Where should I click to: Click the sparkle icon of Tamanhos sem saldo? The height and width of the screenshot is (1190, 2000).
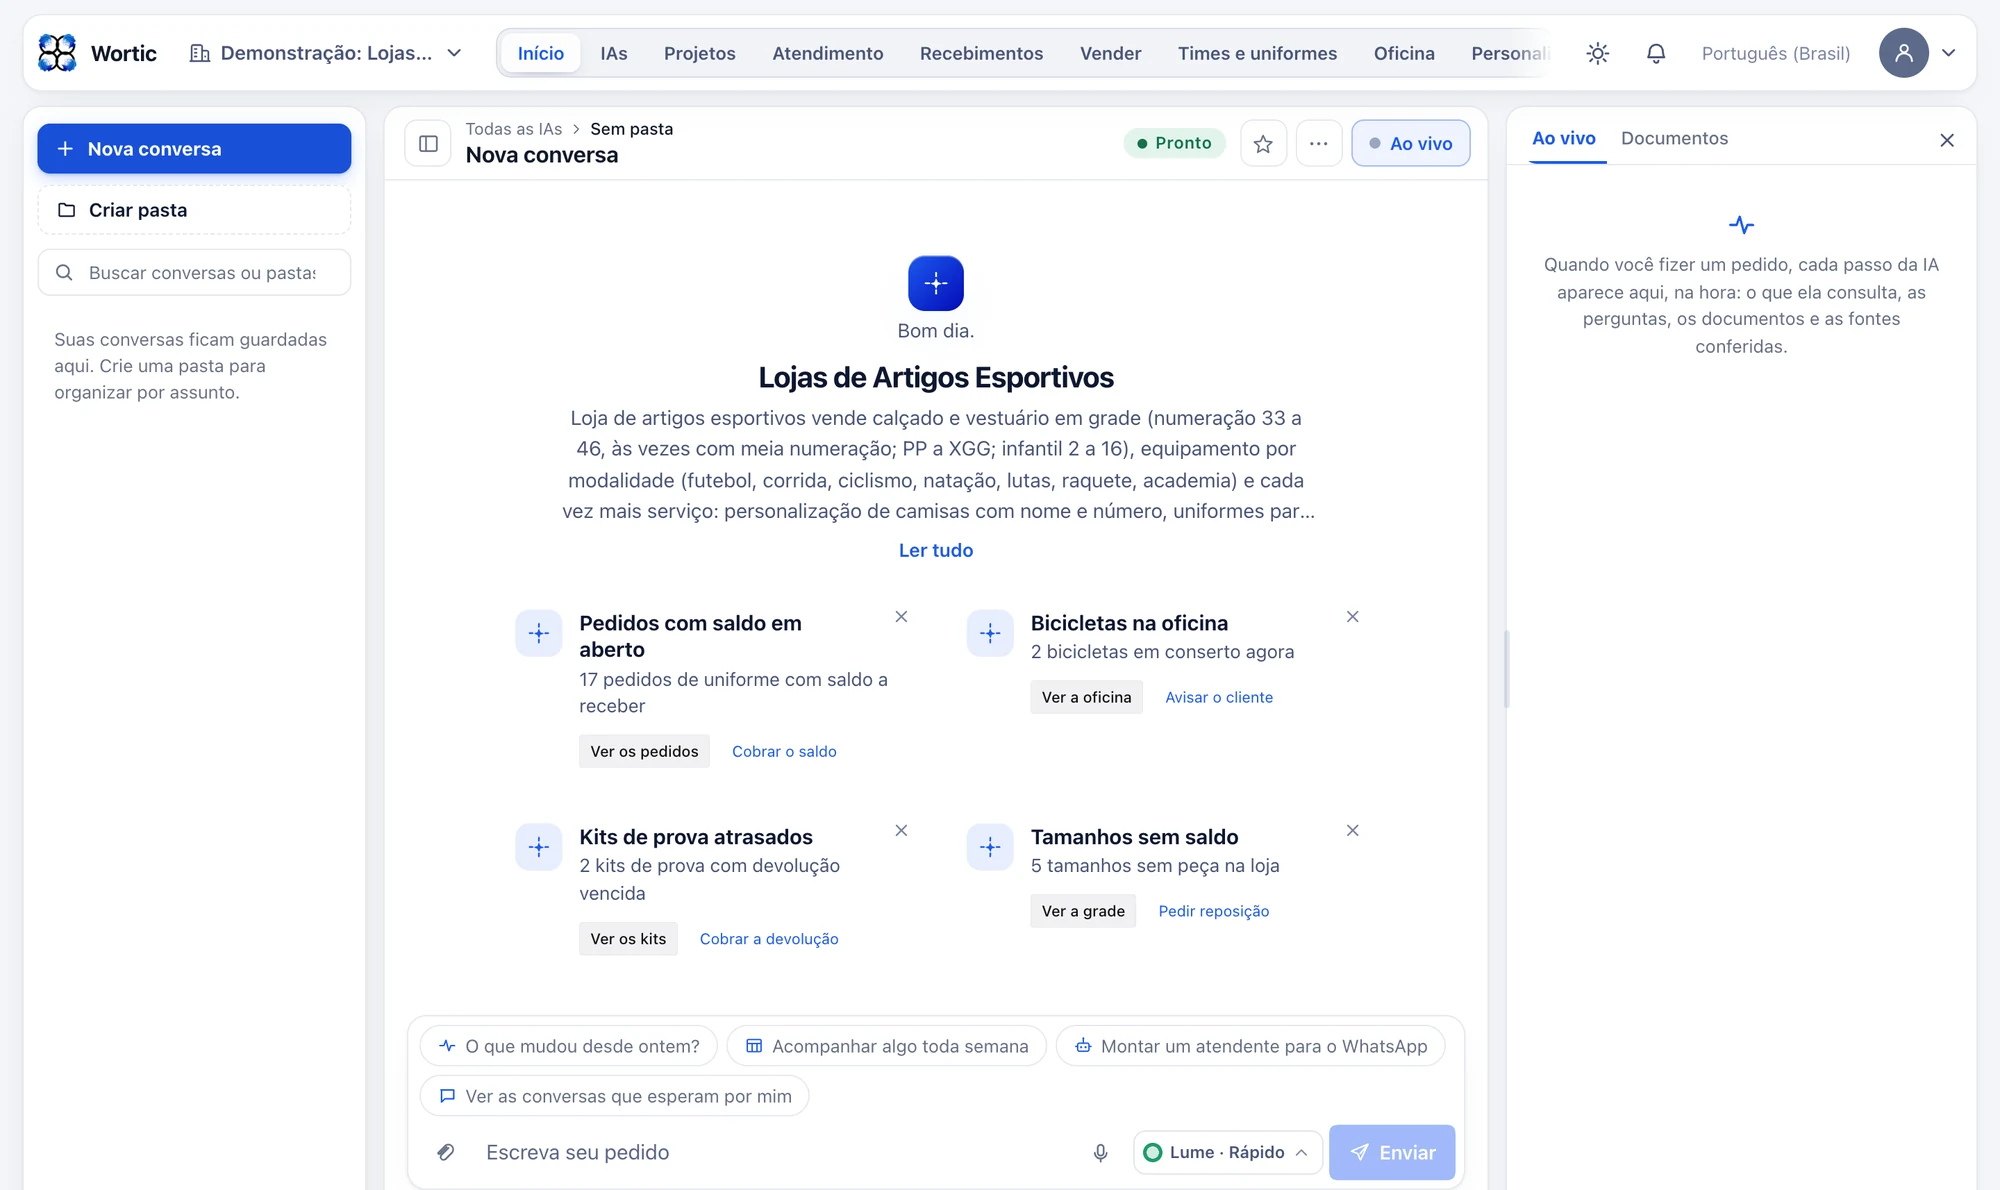[990, 847]
